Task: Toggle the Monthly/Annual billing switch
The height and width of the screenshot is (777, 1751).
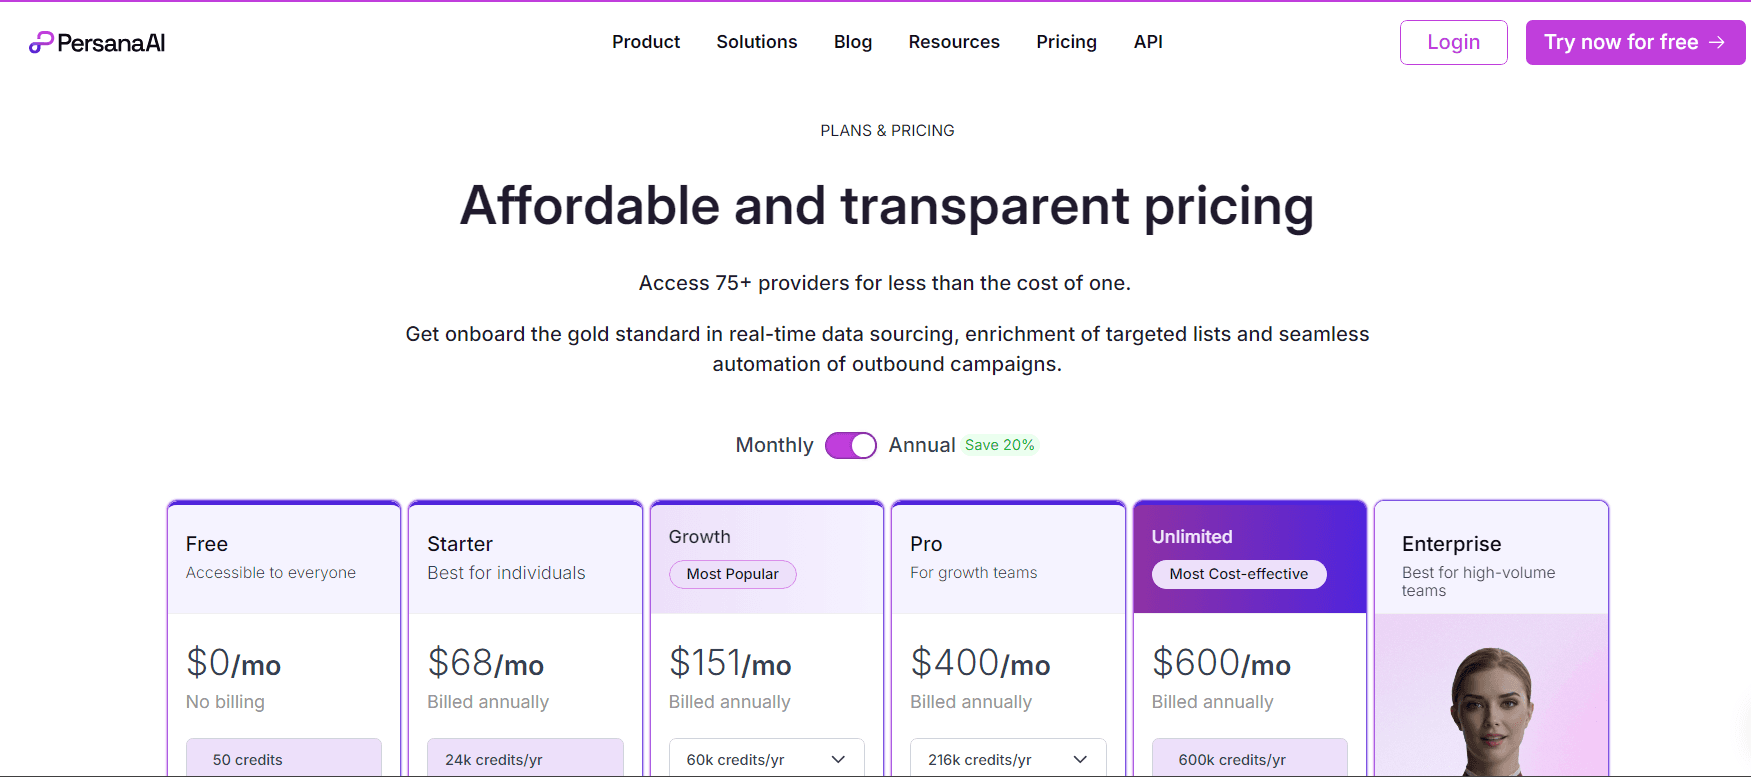Action: (851, 445)
